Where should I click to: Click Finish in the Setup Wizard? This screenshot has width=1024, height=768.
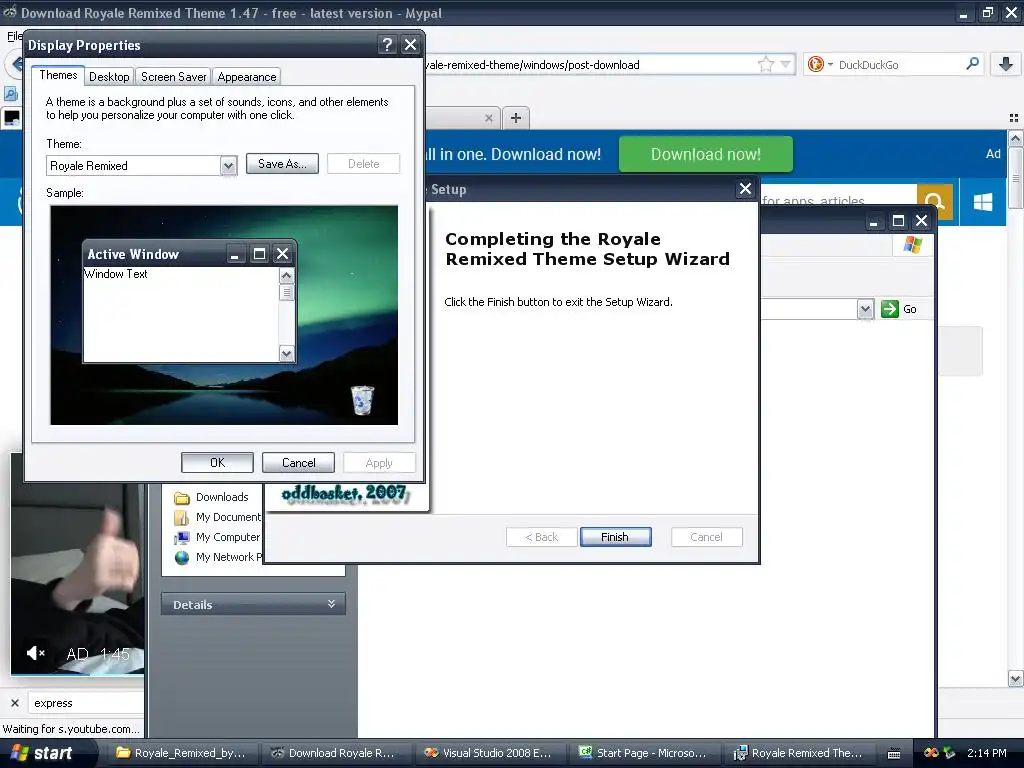(x=615, y=537)
